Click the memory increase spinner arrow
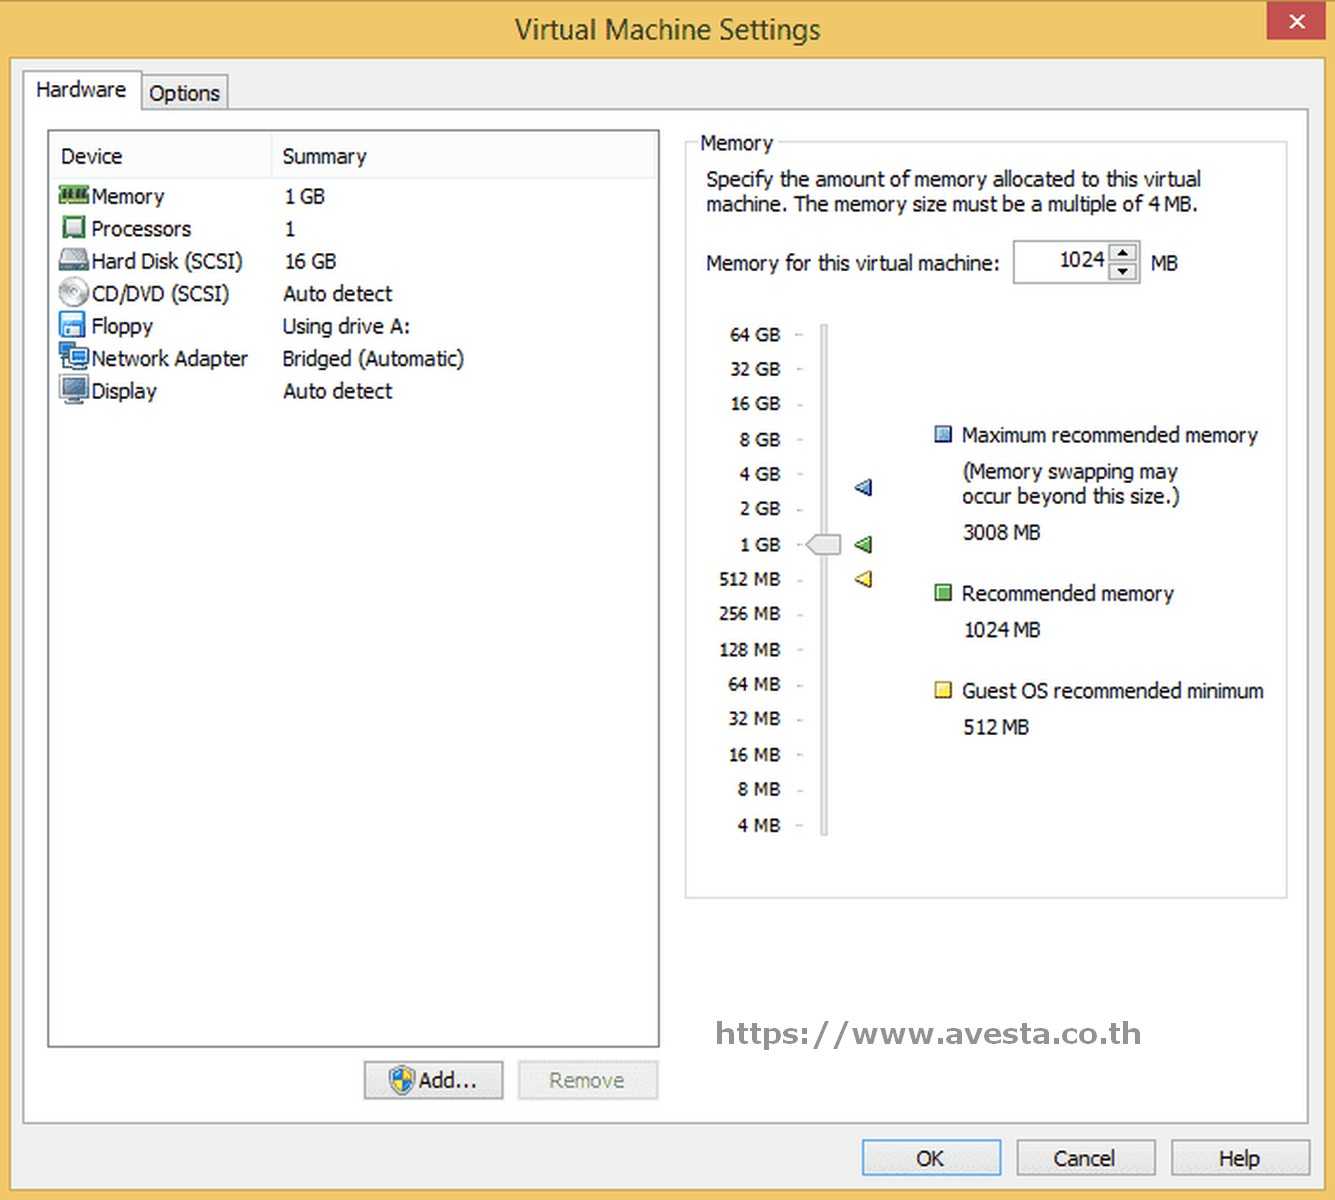Viewport: 1335px width, 1200px height. [1123, 253]
